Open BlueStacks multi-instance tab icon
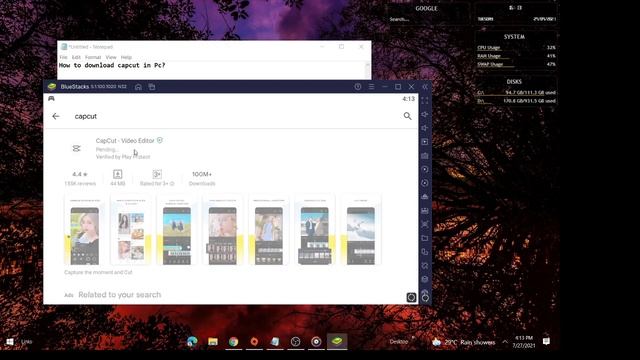The width and height of the screenshot is (640, 360). coord(152,87)
